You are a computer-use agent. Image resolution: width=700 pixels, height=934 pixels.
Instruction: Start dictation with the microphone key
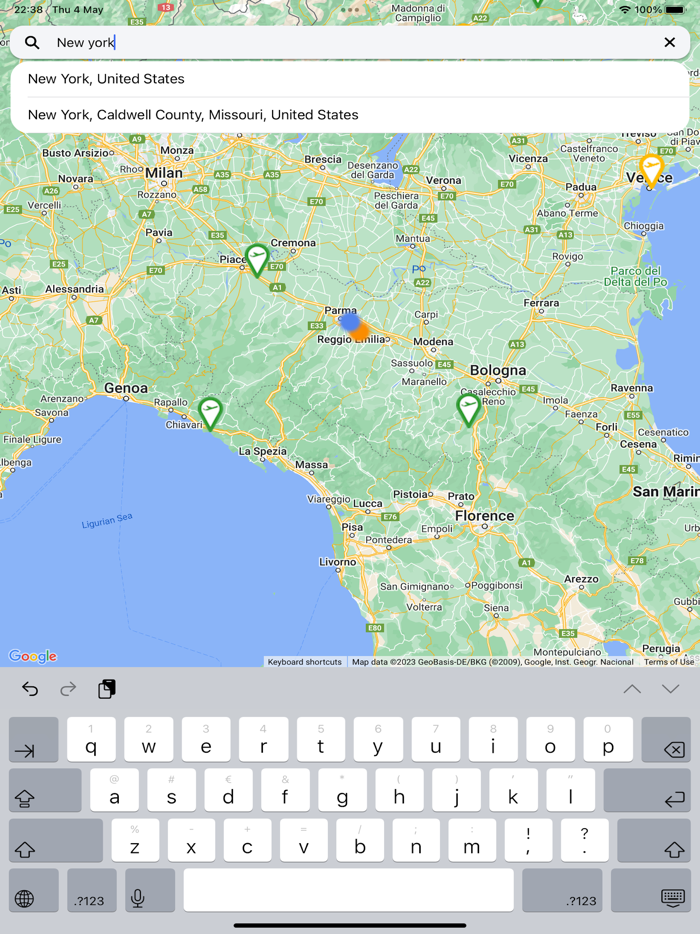click(x=150, y=890)
